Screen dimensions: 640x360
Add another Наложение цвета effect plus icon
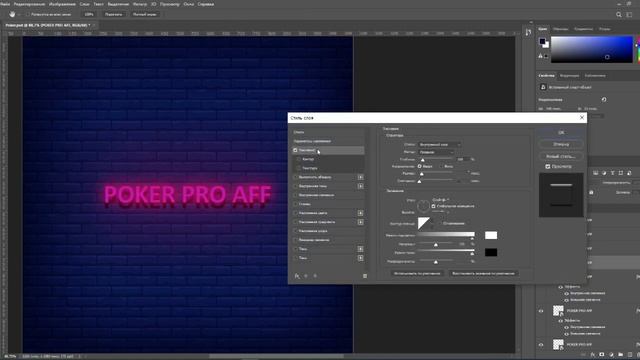[x=360, y=213]
